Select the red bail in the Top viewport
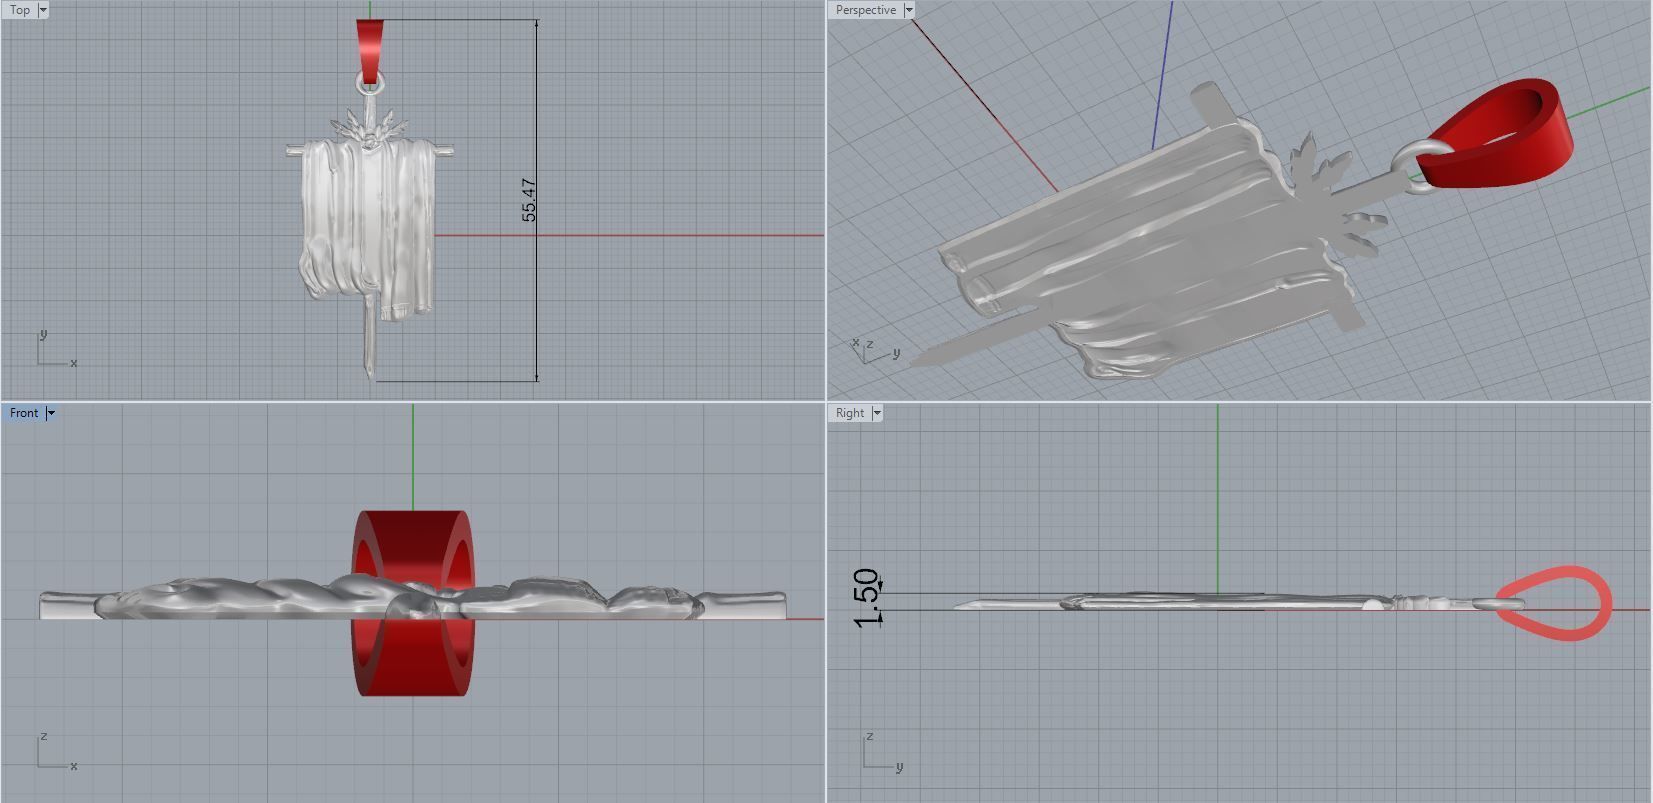1653x803 pixels. (x=369, y=52)
